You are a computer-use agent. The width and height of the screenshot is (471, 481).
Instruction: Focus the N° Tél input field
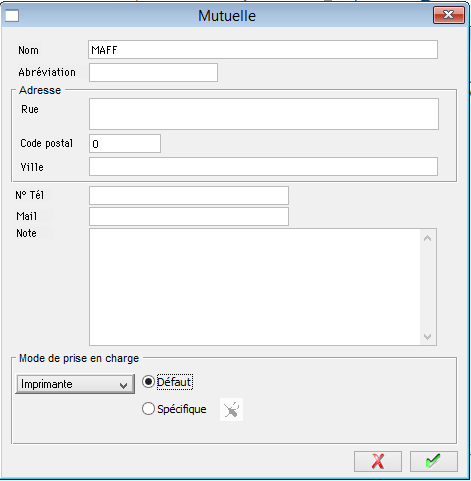[189, 195]
